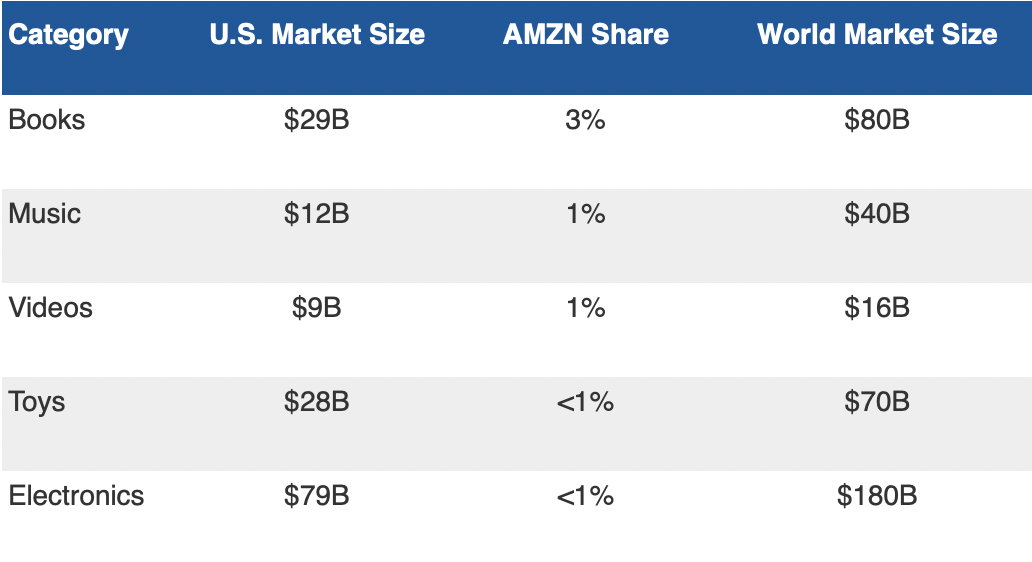Select the $9B Videos market value
This screenshot has height=562, width=1032.
(317, 308)
